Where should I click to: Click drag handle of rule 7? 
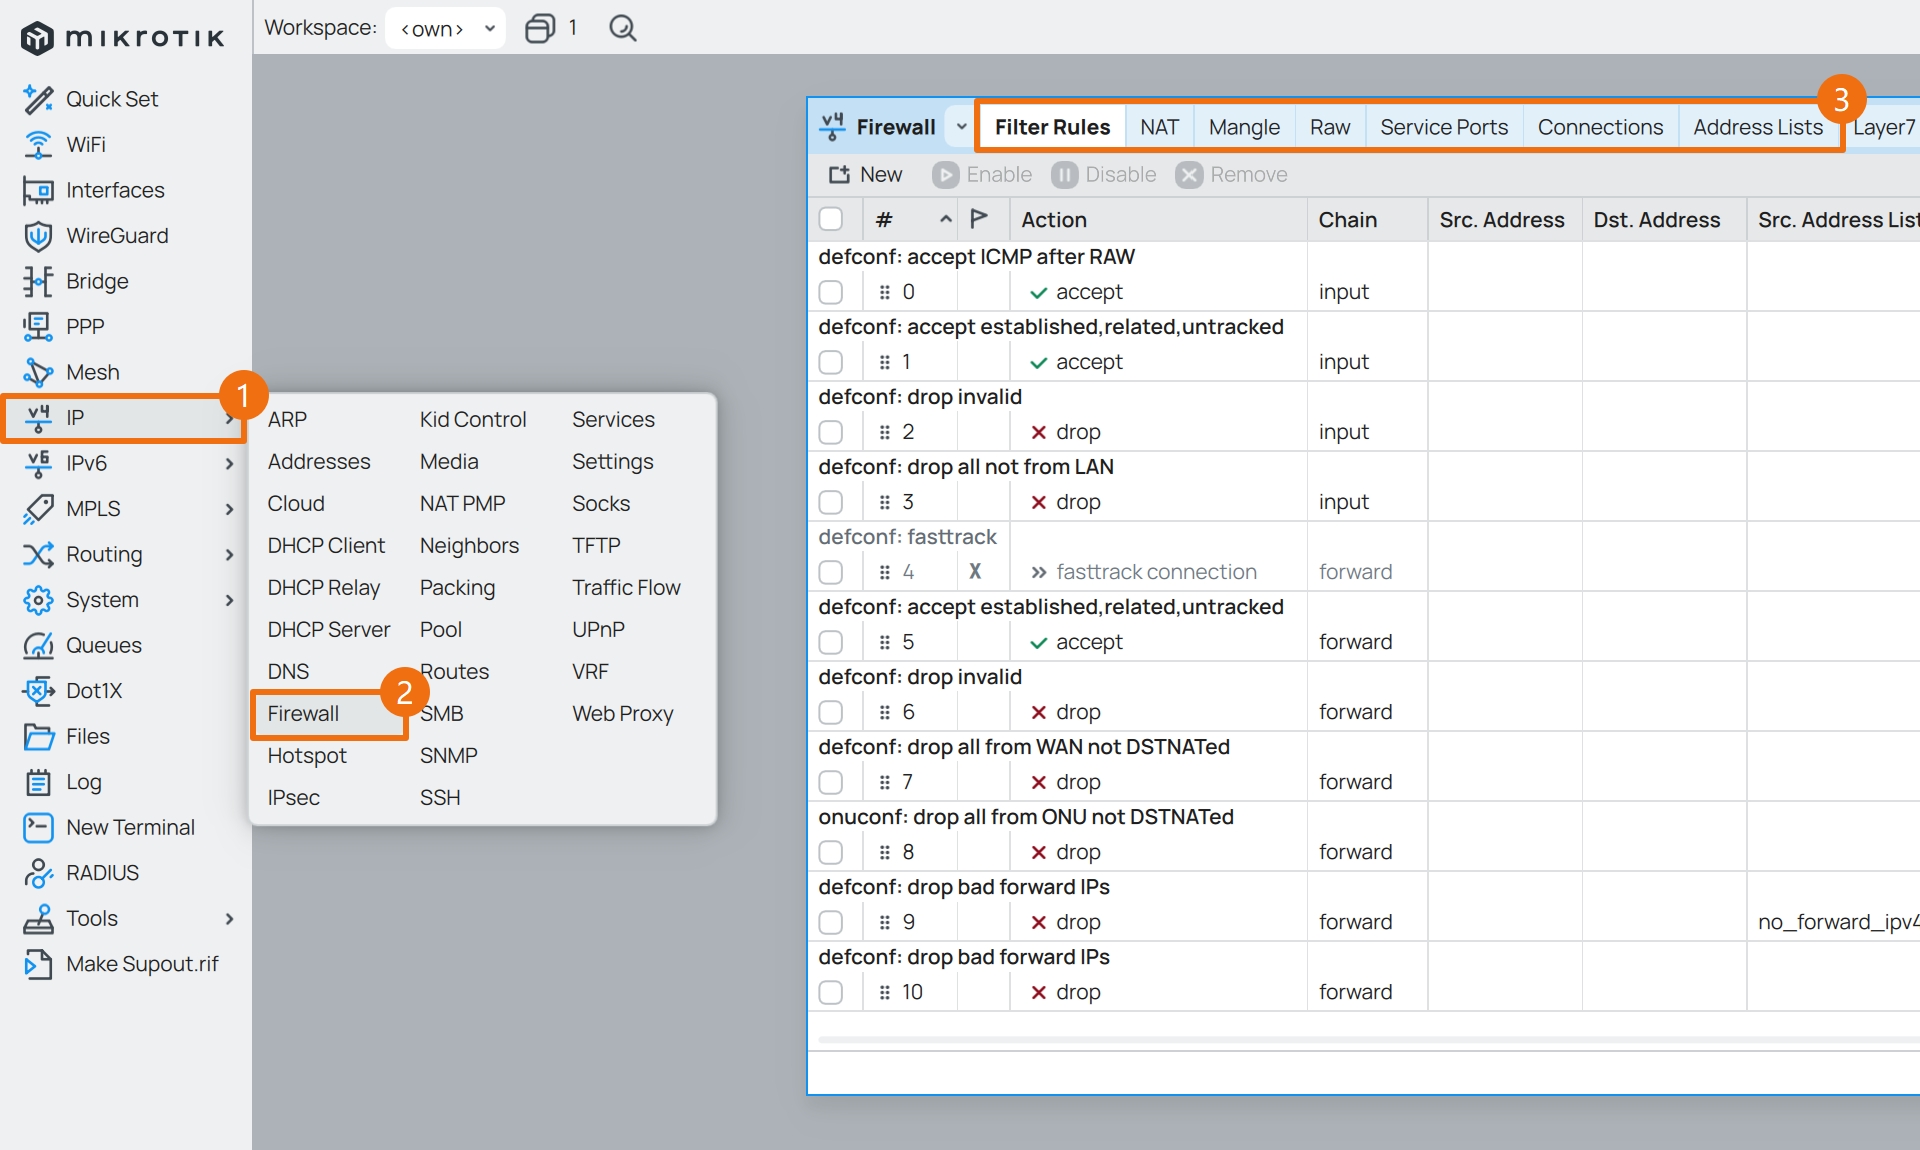tap(884, 782)
